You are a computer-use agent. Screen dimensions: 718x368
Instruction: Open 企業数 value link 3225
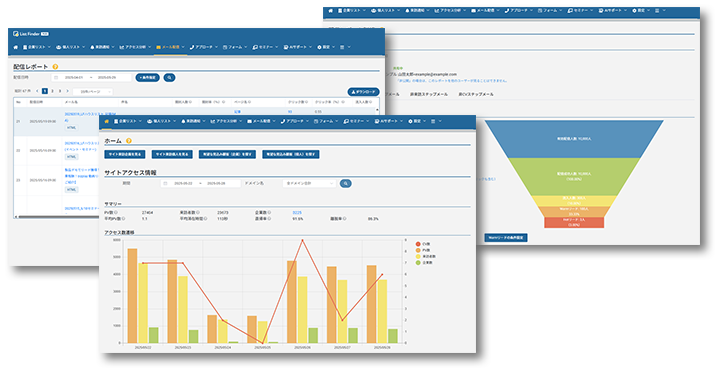(x=297, y=213)
